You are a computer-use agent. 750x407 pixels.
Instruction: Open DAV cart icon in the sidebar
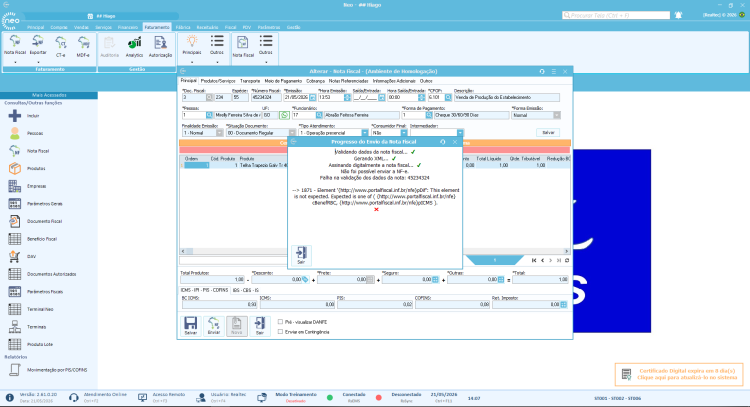point(15,256)
